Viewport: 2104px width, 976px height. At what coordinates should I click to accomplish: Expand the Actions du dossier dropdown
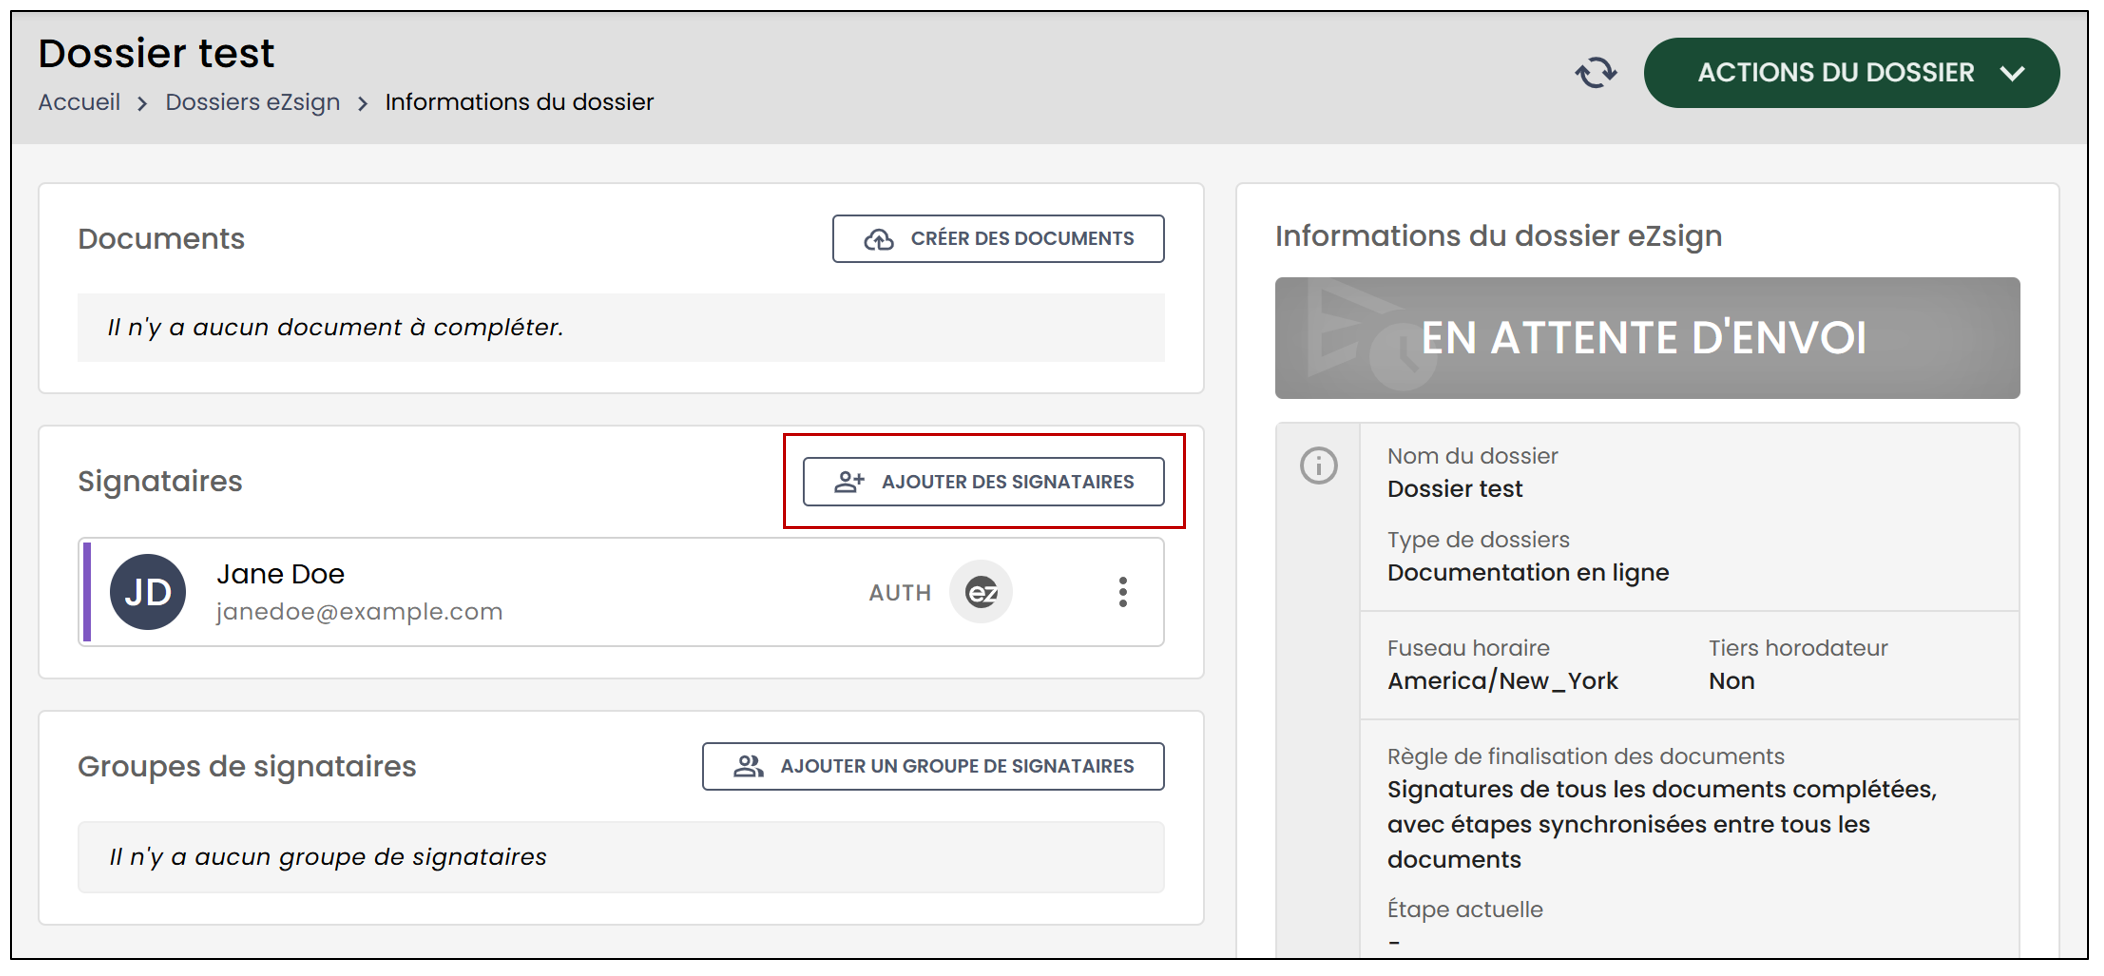pyautogui.click(x=1851, y=73)
